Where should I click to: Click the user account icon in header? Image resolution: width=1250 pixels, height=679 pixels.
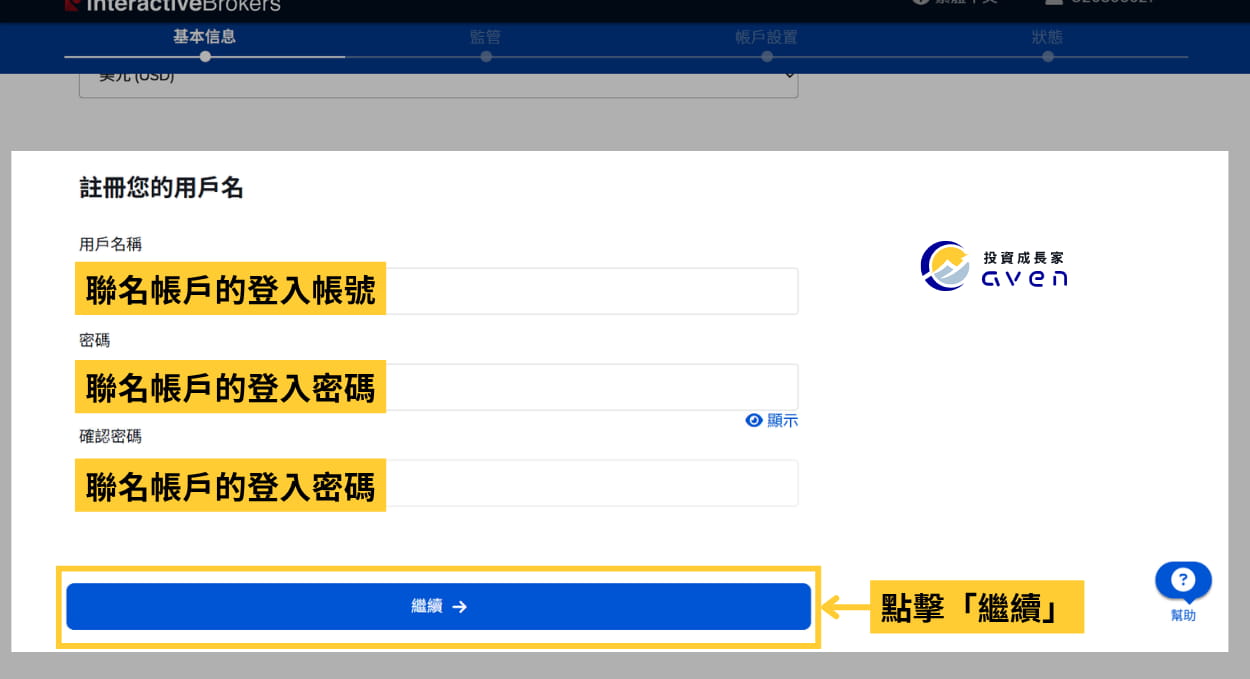coord(1052,3)
